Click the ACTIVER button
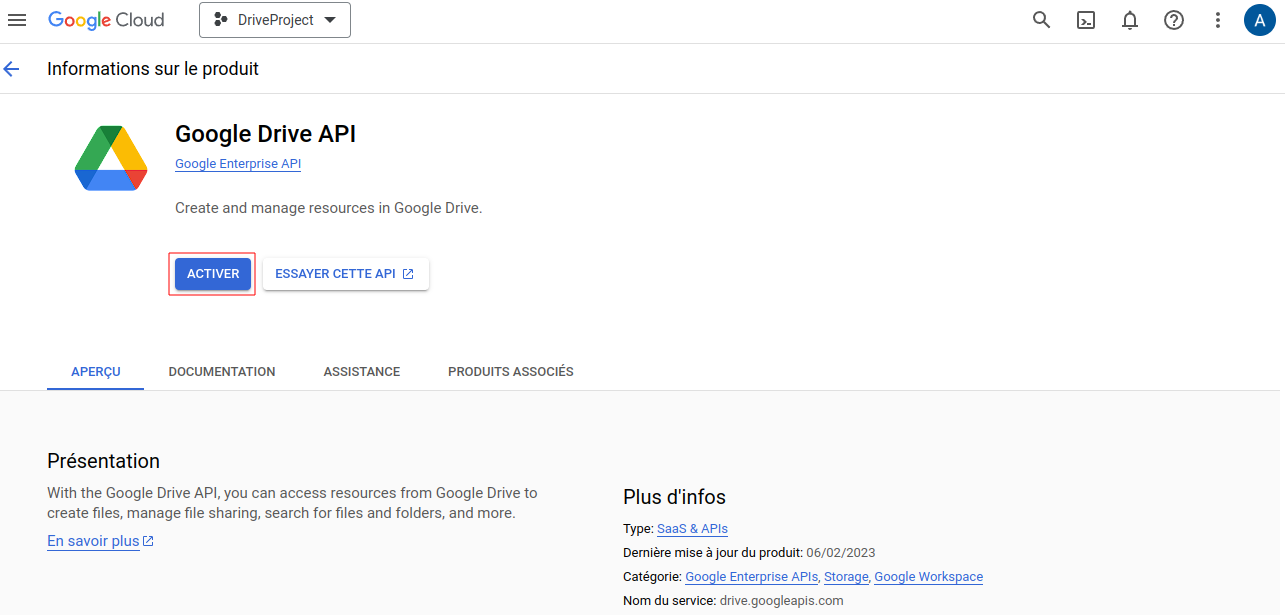The height and width of the screenshot is (615, 1285). [212, 273]
